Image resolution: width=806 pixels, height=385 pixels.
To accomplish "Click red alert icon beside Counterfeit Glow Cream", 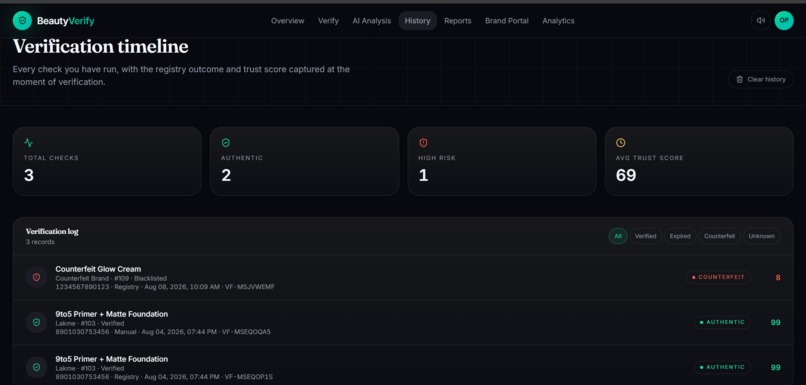I will pyautogui.click(x=36, y=278).
